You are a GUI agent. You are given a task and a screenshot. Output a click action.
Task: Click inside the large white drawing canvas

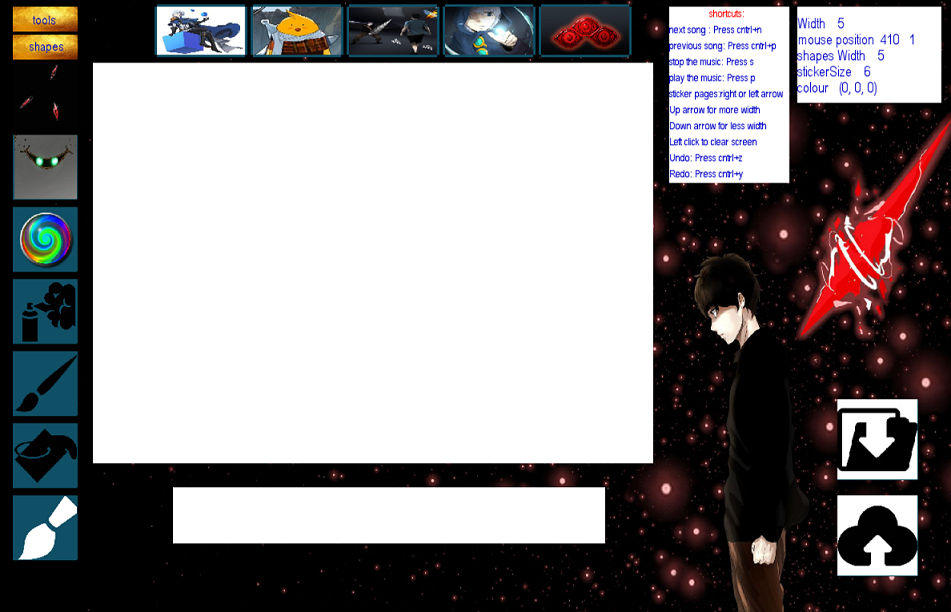tap(373, 263)
